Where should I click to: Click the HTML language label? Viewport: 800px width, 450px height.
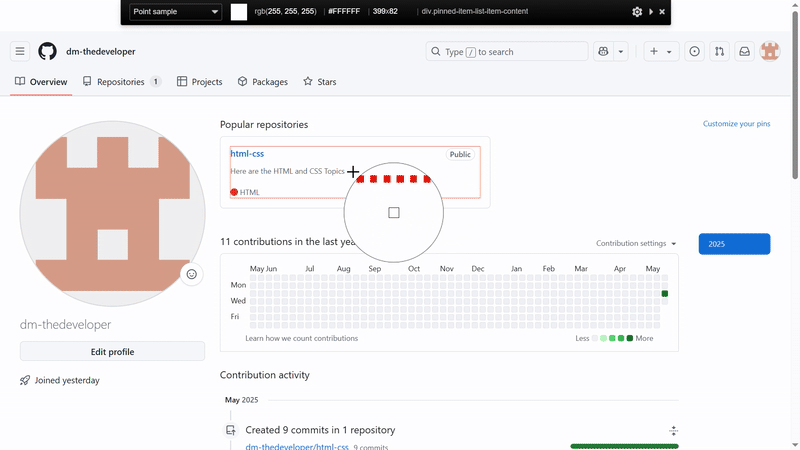click(x=249, y=192)
